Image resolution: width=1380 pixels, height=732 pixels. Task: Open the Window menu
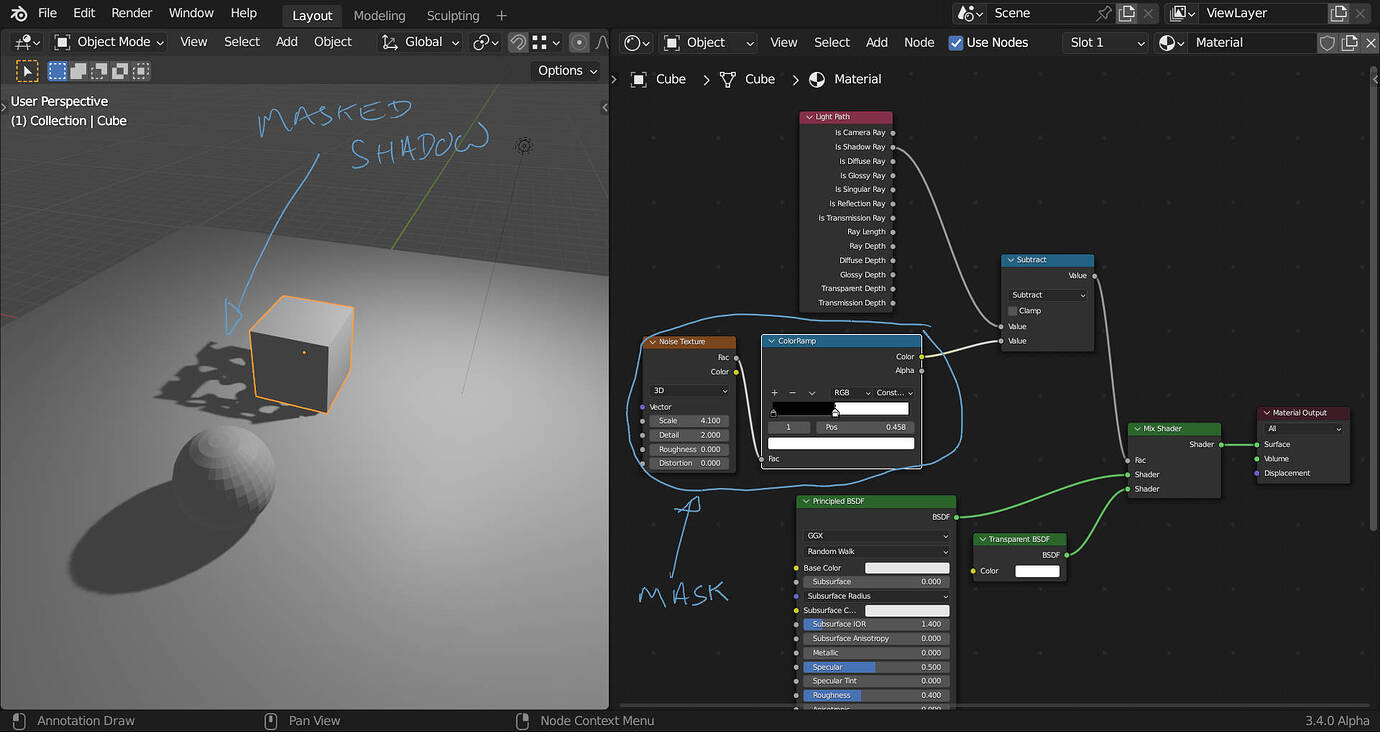(x=191, y=13)
